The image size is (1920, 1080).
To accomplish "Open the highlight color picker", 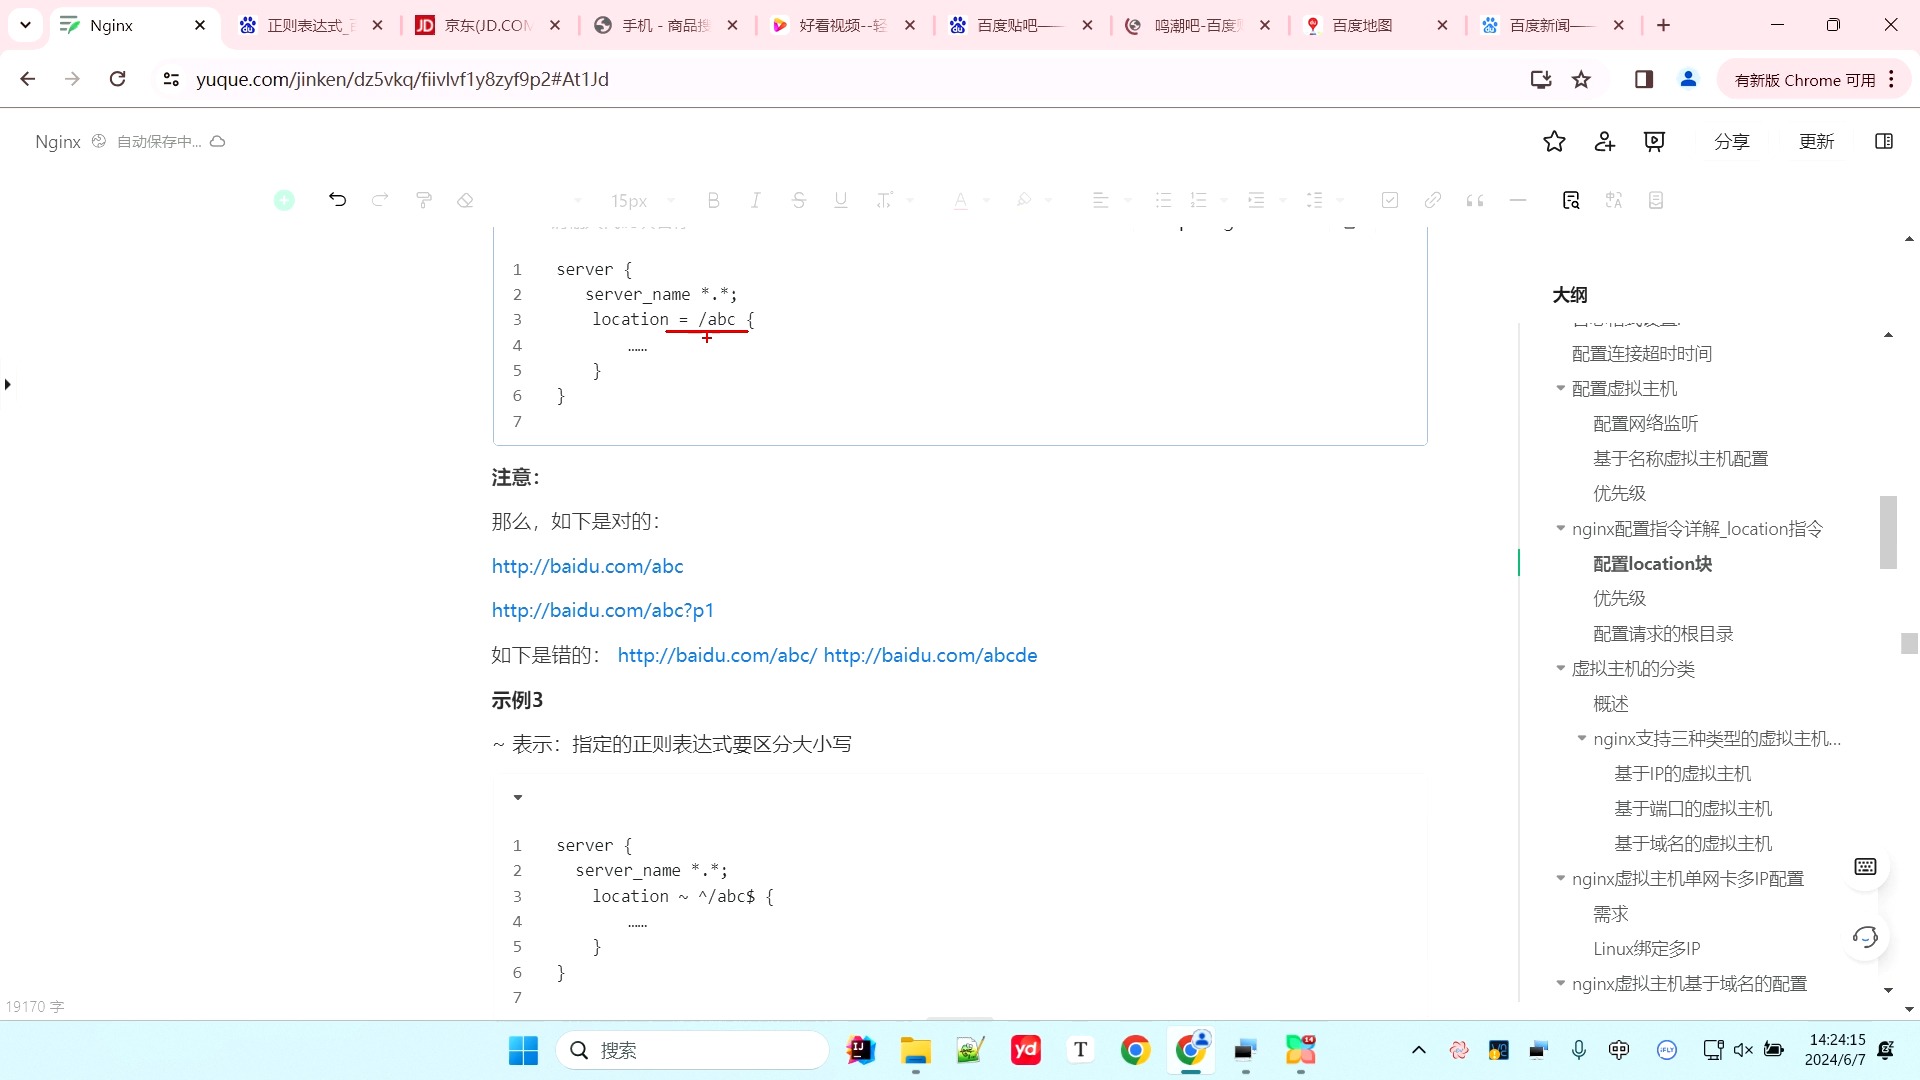I will tap(1023, 200).
